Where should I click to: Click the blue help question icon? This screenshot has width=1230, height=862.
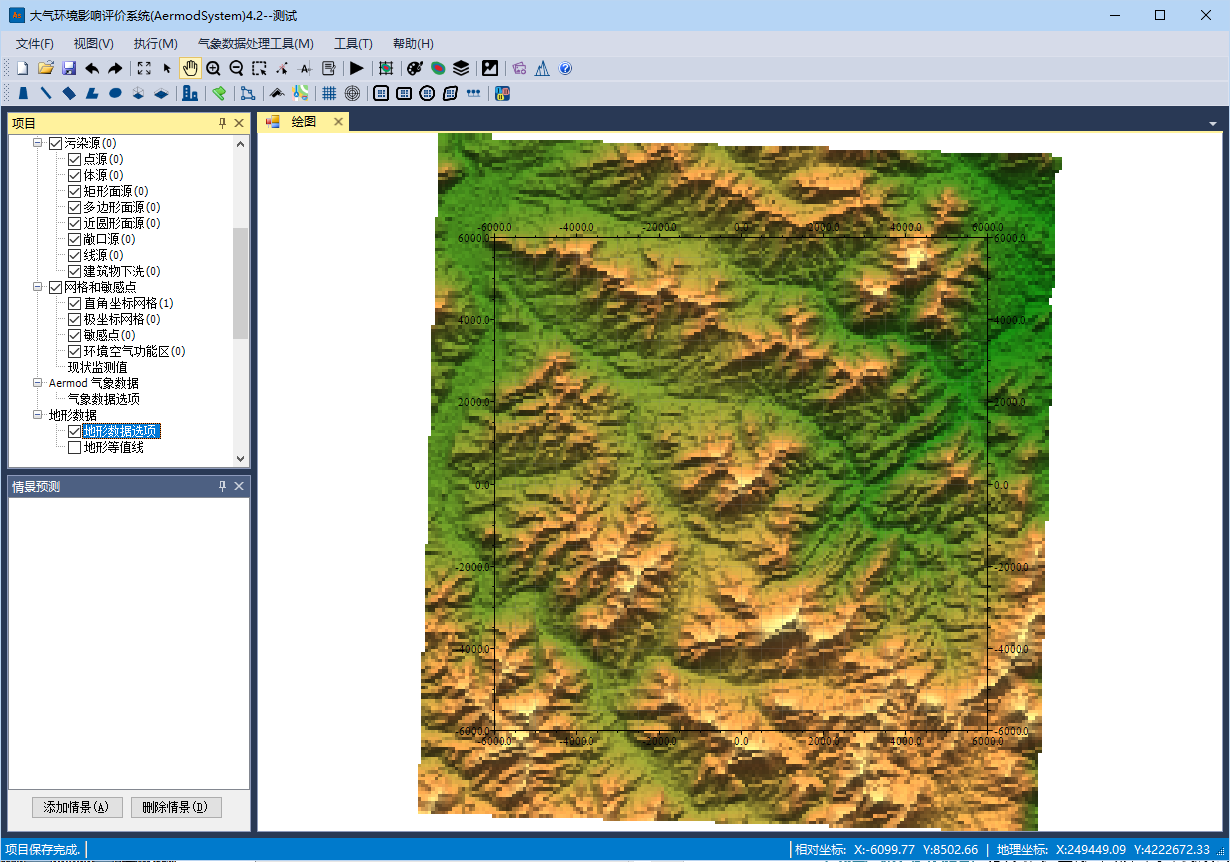click(565, 68)
